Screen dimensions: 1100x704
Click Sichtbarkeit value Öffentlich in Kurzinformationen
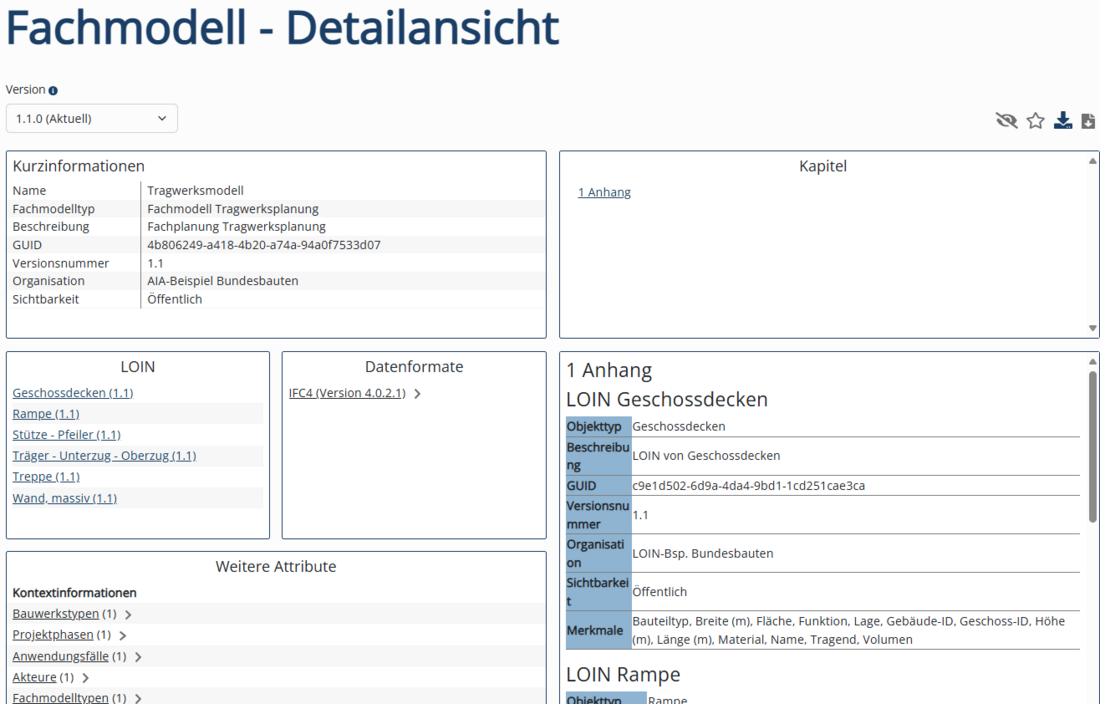click(x=175, y=299)
